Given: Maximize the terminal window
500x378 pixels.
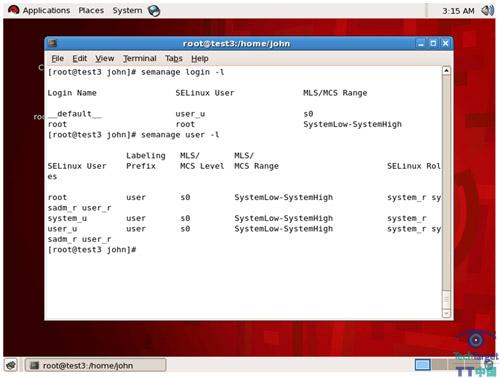Looking at the screenshot, I should pyautogui.click(x=433, y=43).
